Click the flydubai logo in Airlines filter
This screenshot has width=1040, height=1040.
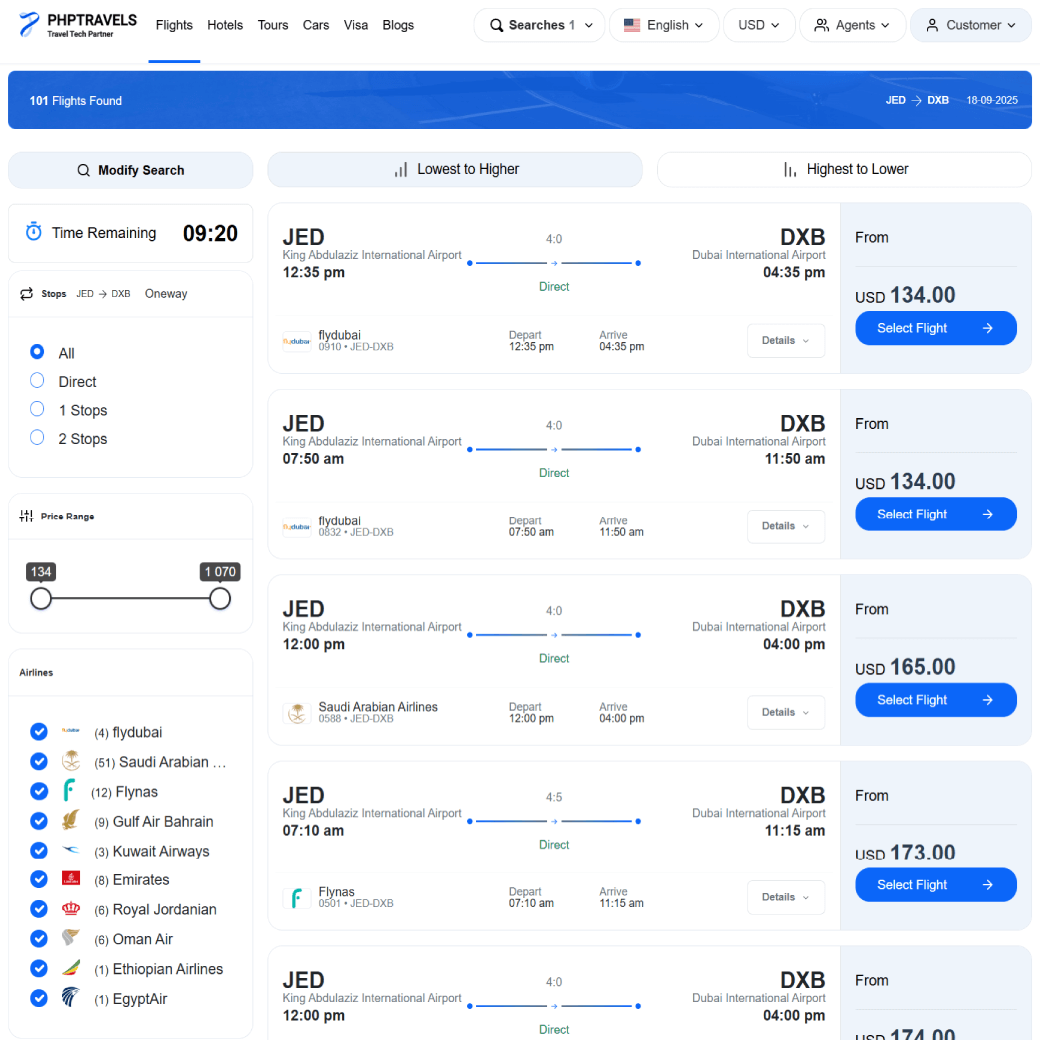[x=70, y=730]
